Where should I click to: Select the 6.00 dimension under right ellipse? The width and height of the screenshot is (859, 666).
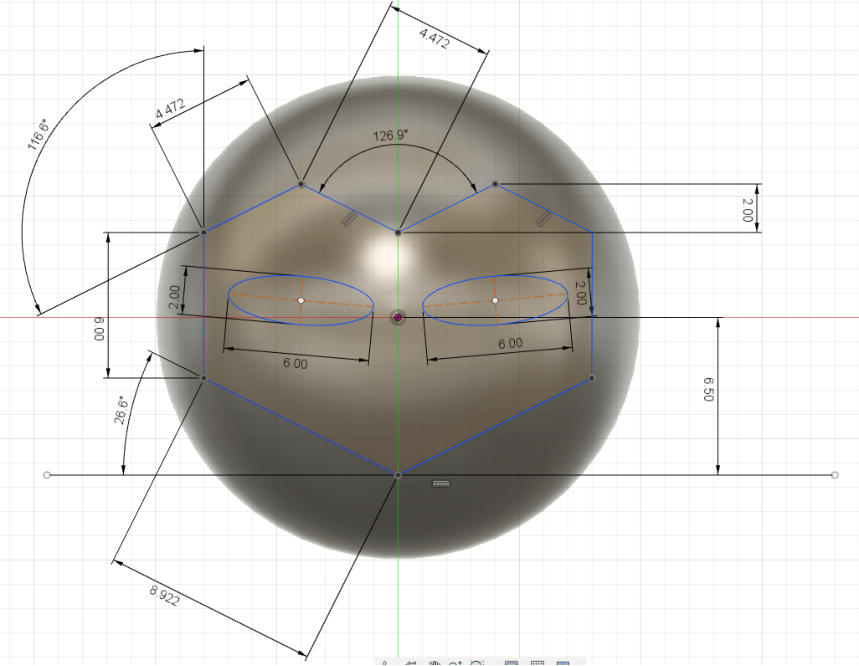[x=510, y=343]
